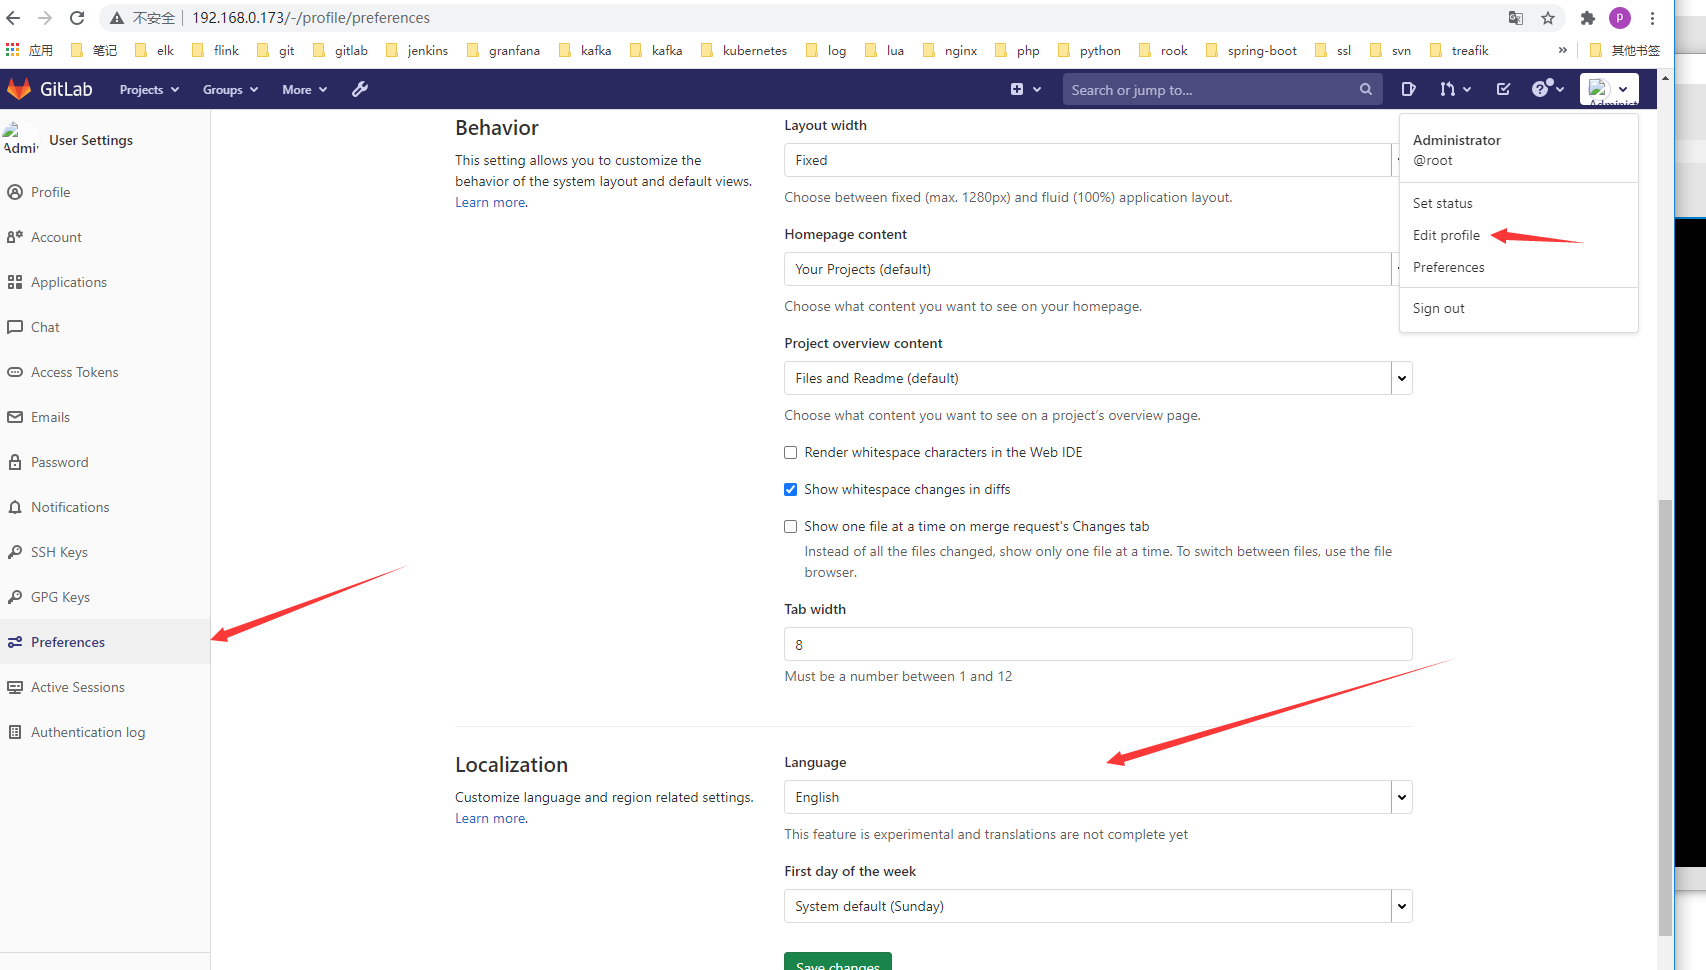Click the Save changes button
Viewport: 1706px width, 970px height.
tap(838, 962)
